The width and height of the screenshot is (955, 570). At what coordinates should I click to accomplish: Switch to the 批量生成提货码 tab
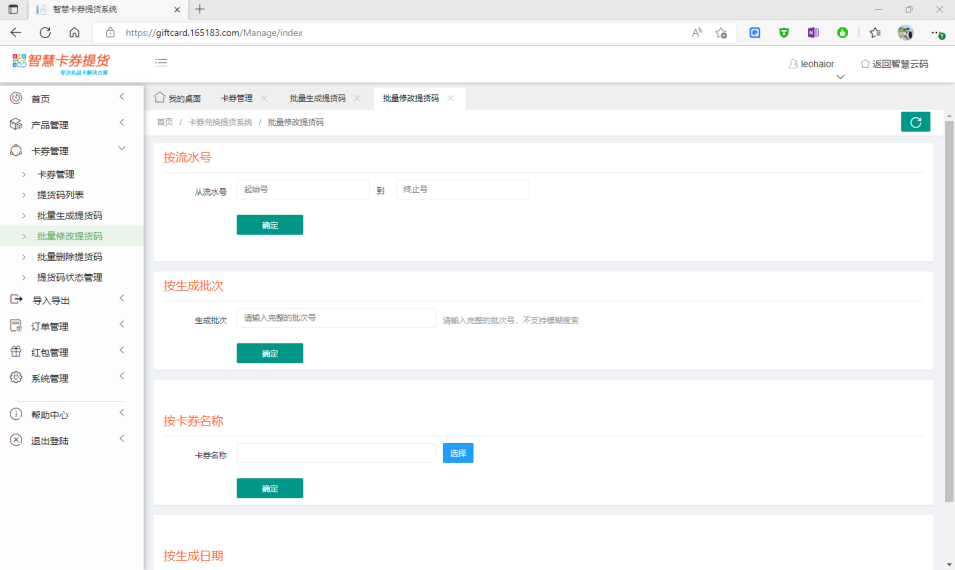(x=317, y=99)
